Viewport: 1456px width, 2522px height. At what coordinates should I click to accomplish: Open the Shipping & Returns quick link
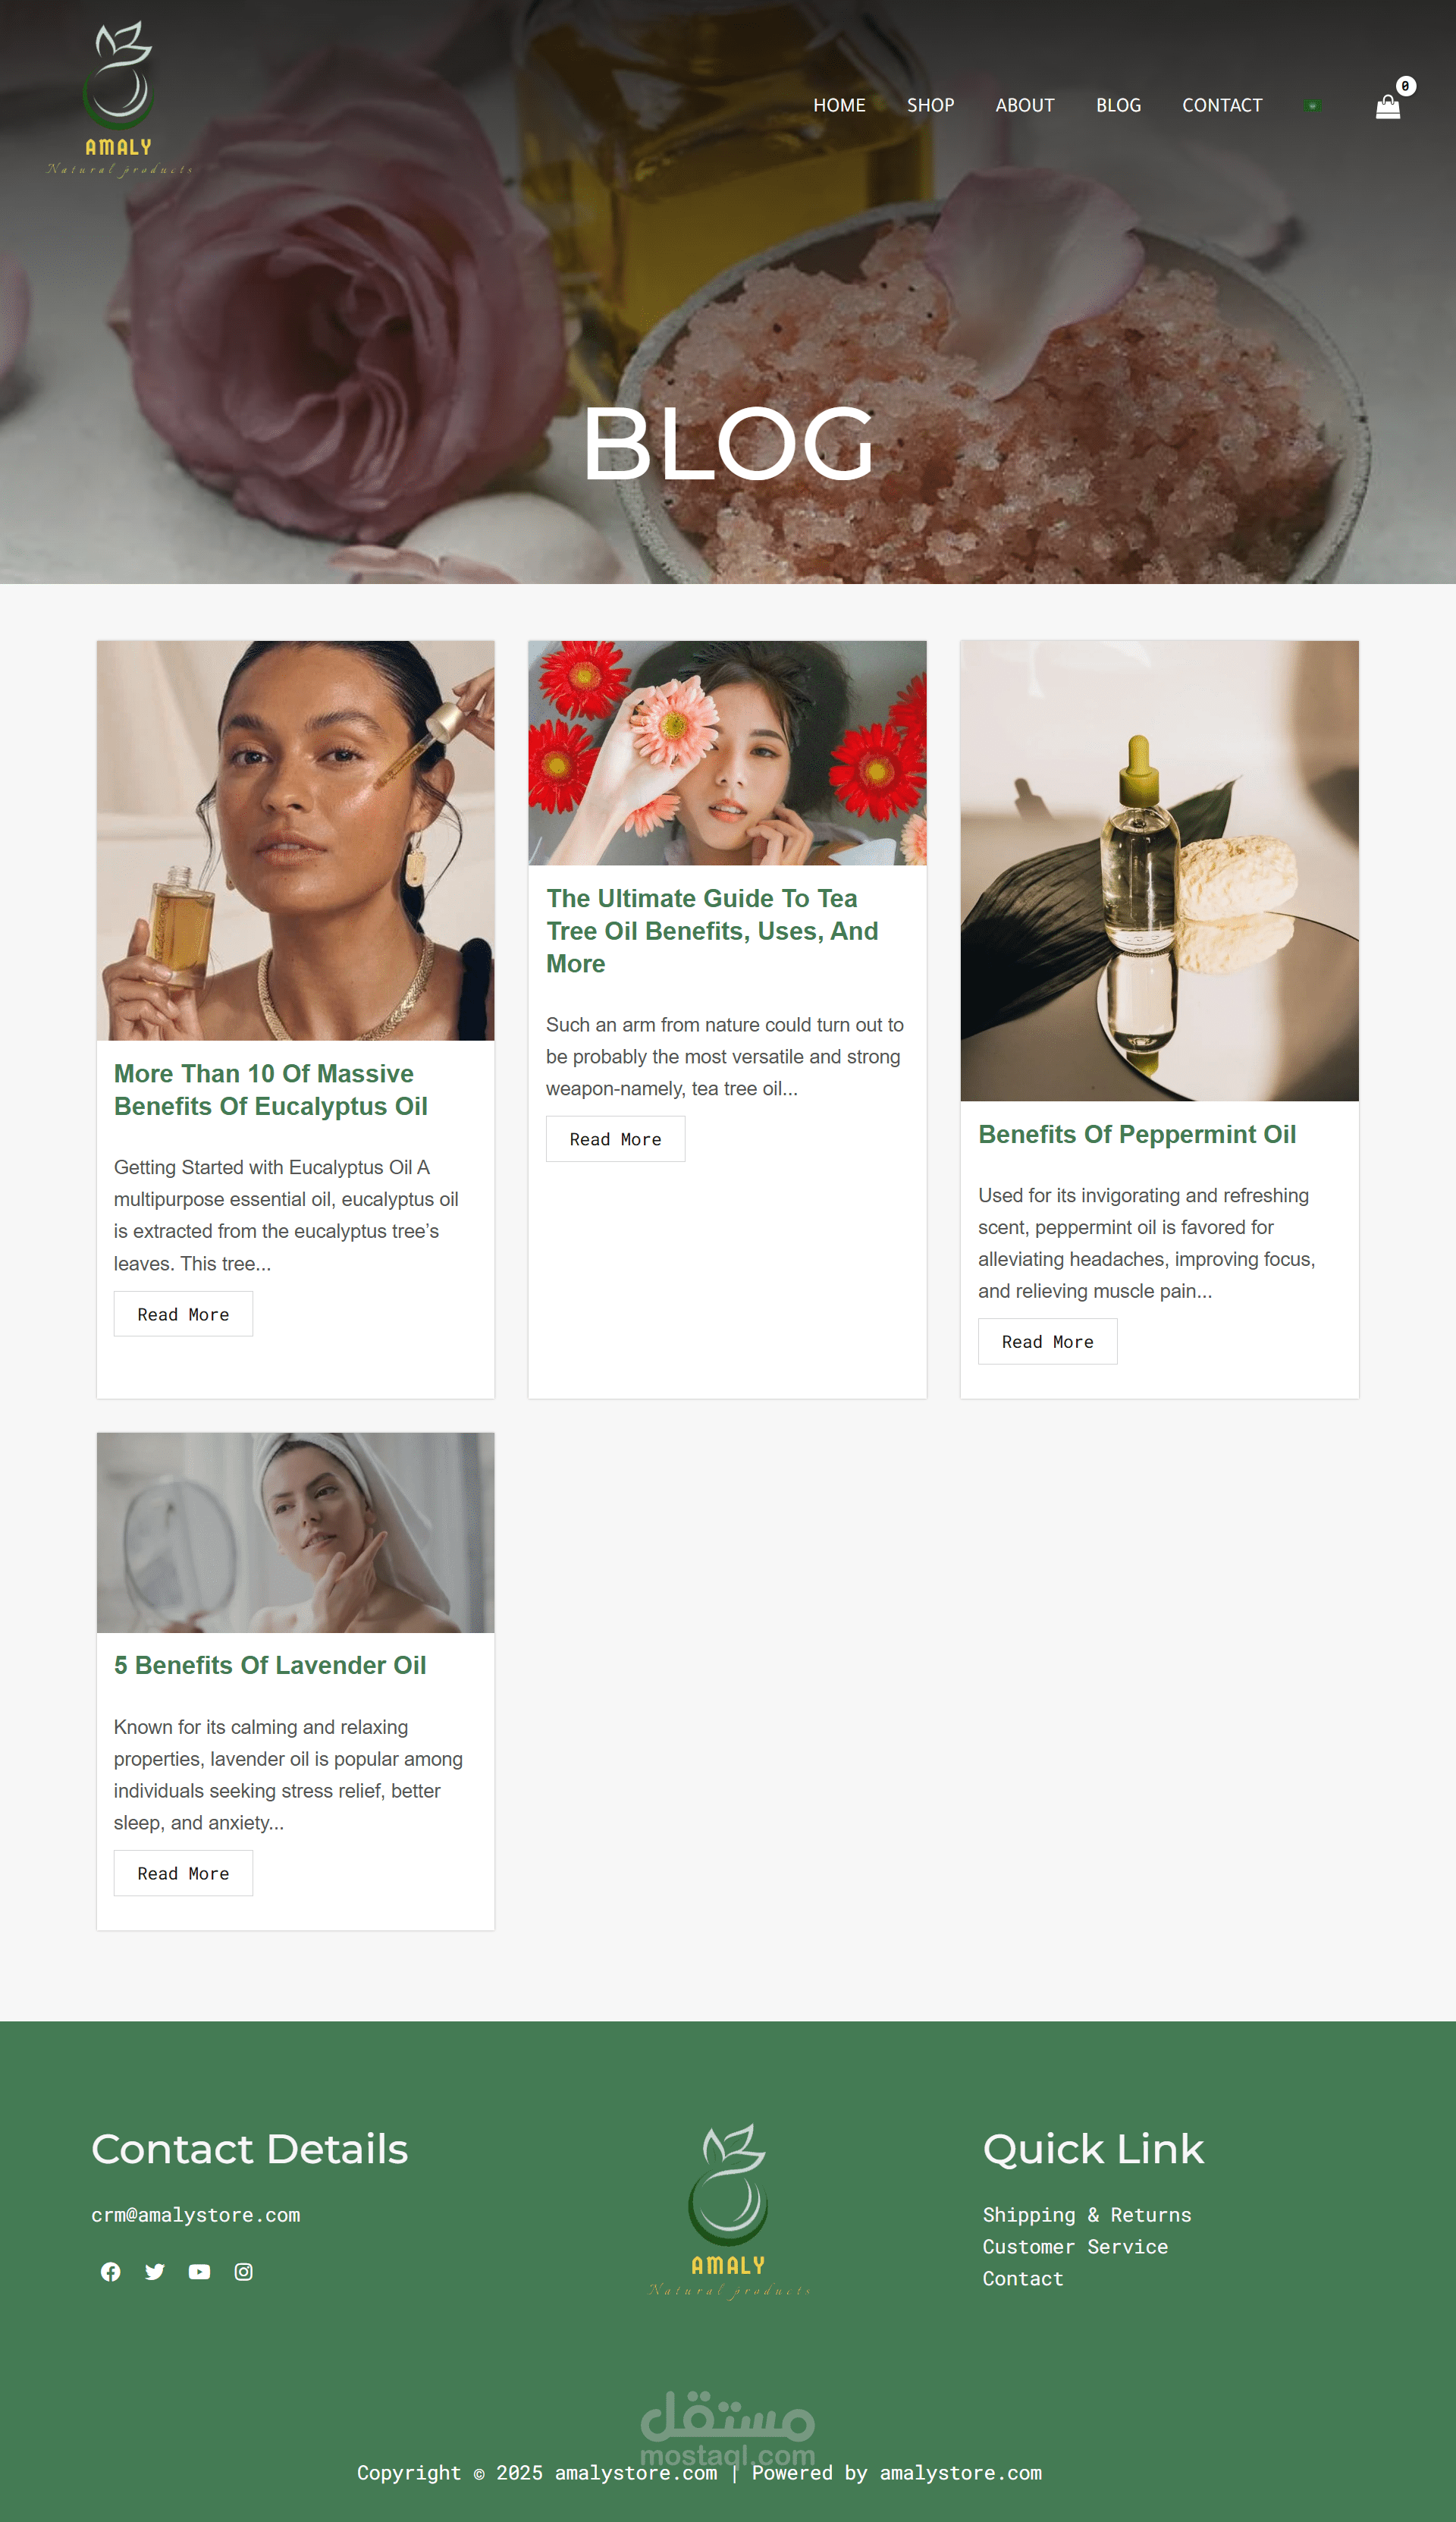(x=1086, y=2214)
